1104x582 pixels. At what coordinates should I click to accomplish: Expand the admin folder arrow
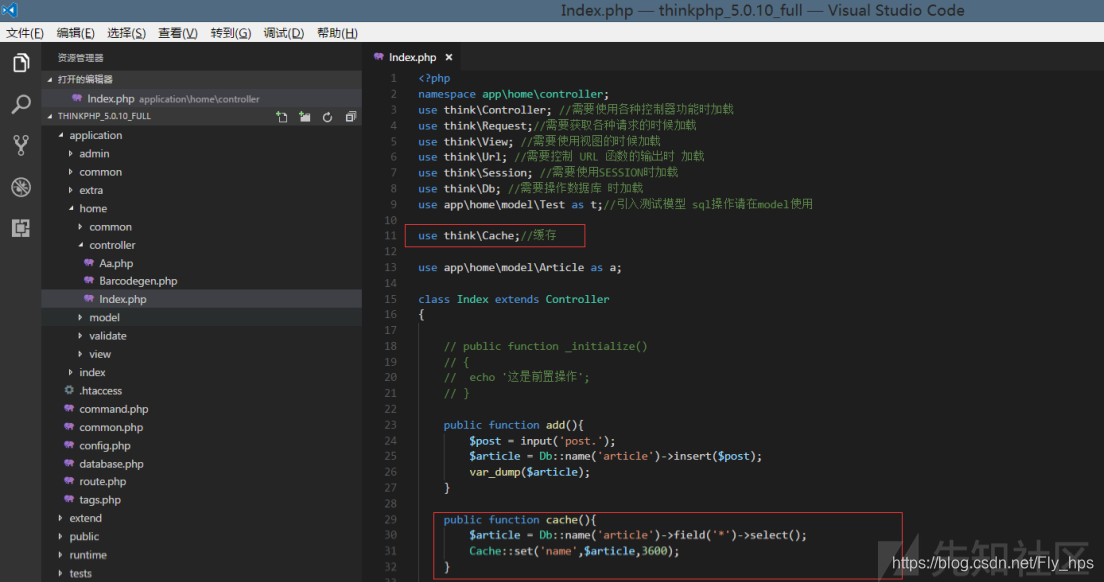click(70, 153)
